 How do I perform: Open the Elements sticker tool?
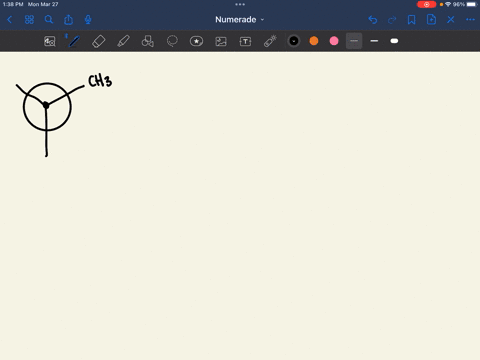pyautogui.click(x=196, y=41)
